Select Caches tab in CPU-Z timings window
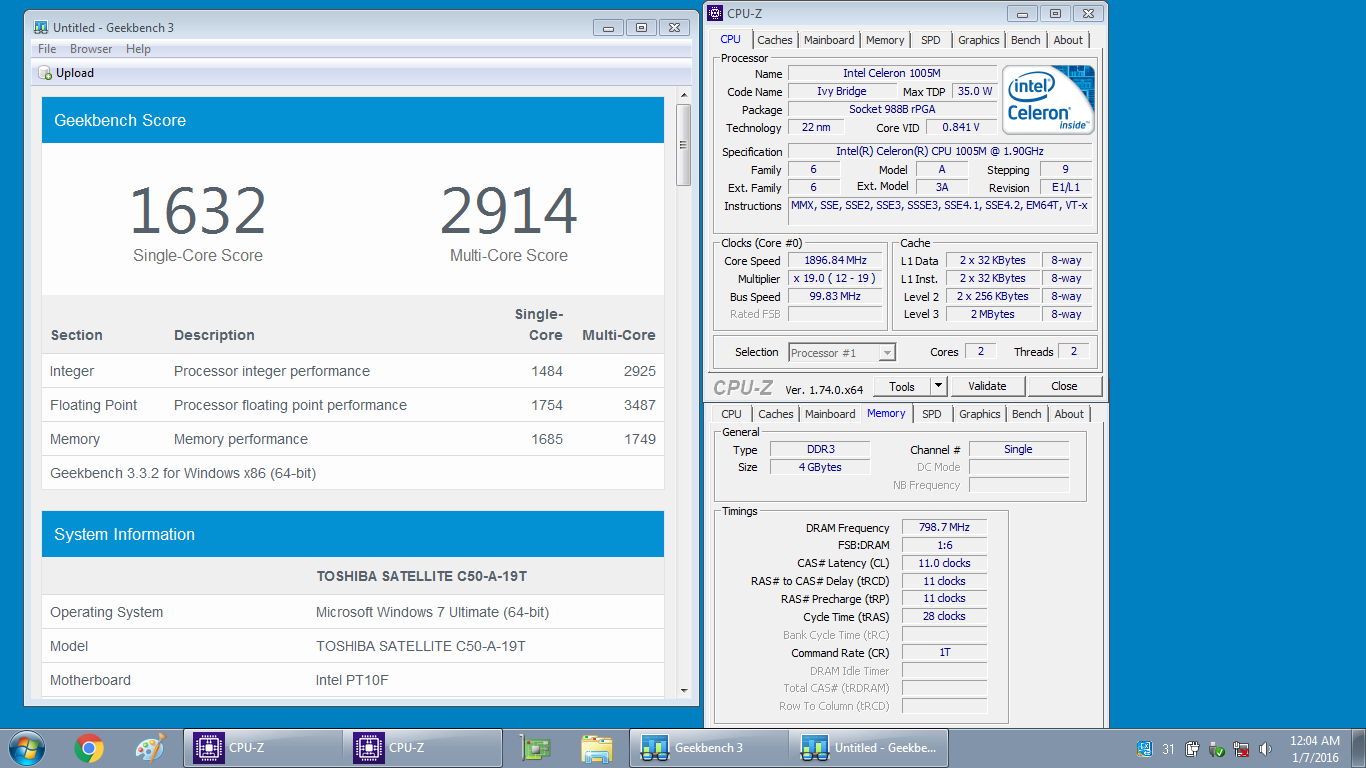The width and height of the screenshot is (1366, 768). (x=775, y=414)
